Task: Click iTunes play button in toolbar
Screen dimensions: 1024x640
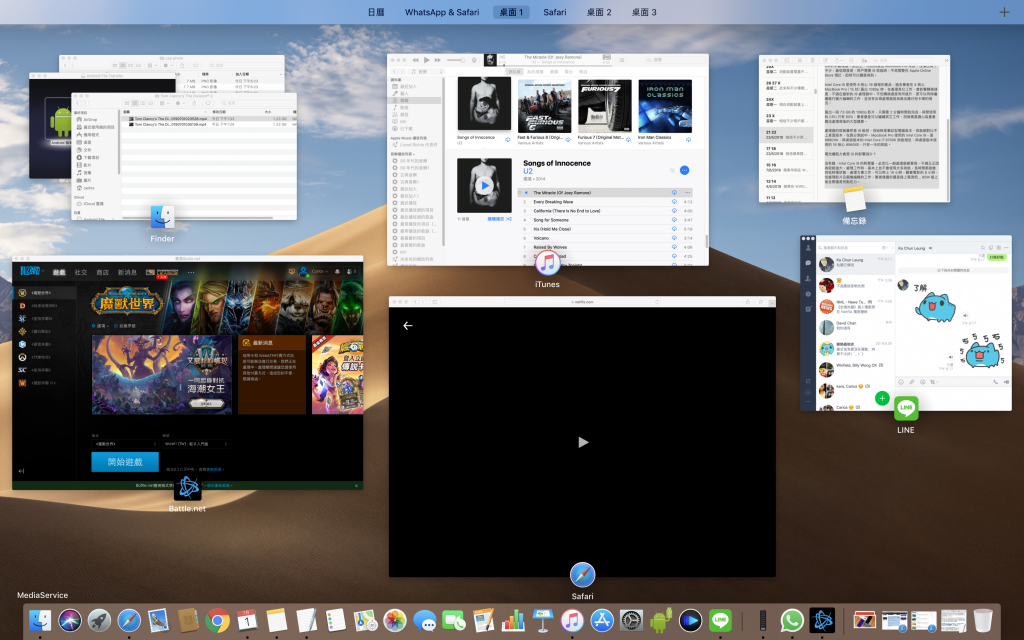Action: pyautogui.click(x=426, y=60)
